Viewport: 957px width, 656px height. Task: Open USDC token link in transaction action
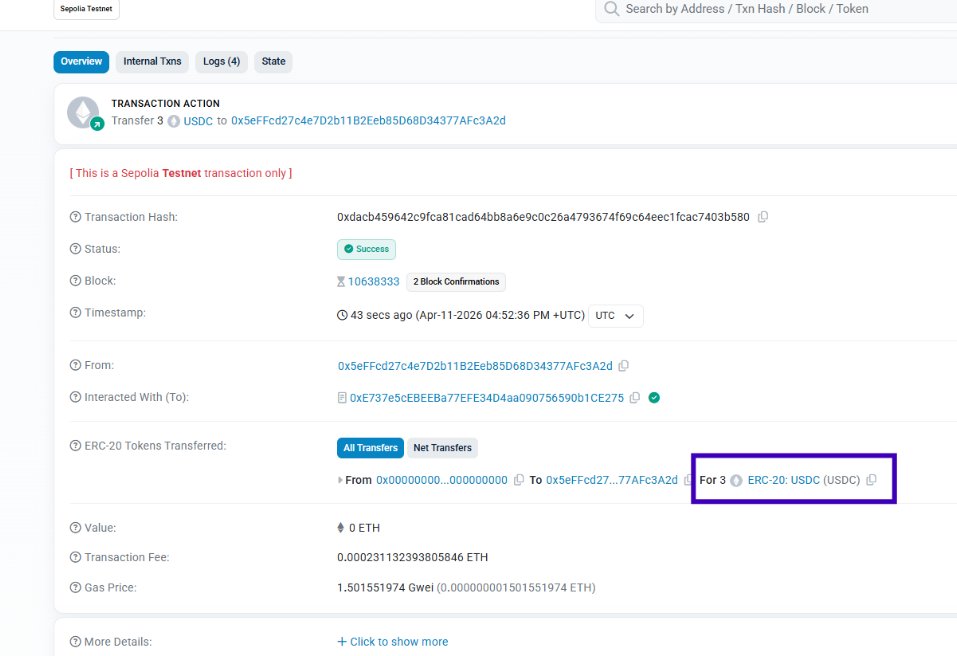pyautogui.click(x=198, y=121)
